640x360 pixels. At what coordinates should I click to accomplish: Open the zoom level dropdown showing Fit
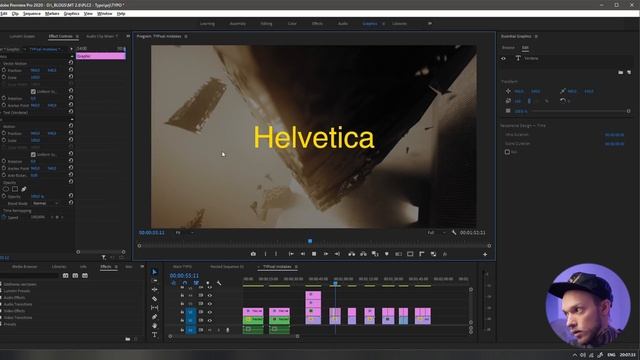tap(184, 233)
